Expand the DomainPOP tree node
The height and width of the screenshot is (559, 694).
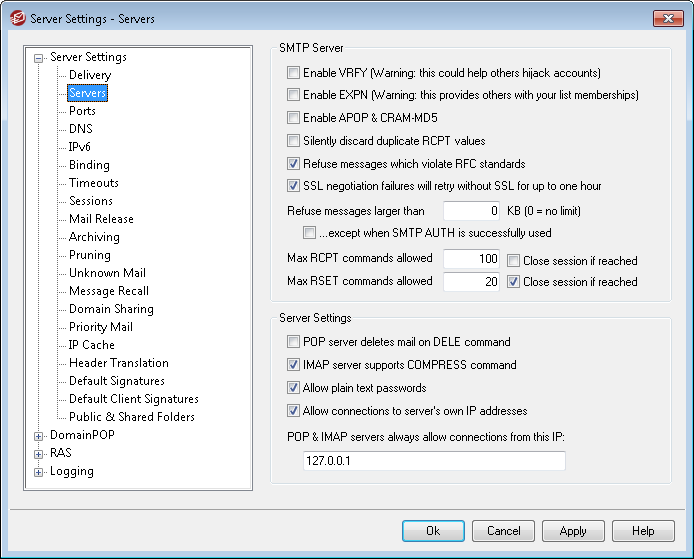coord(39,436)
